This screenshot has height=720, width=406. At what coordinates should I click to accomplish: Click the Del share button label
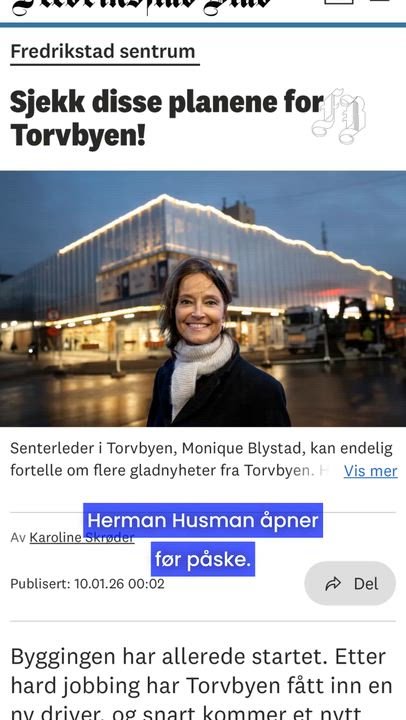pyautogui.click(x=366, y=584)
